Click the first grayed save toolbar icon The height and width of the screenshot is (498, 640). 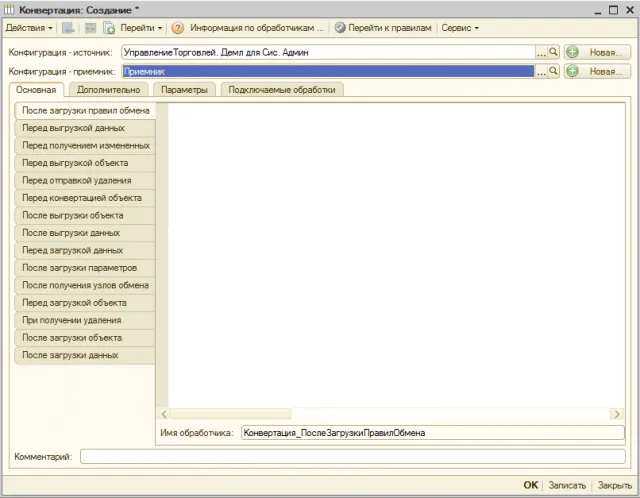click(68, 28)
